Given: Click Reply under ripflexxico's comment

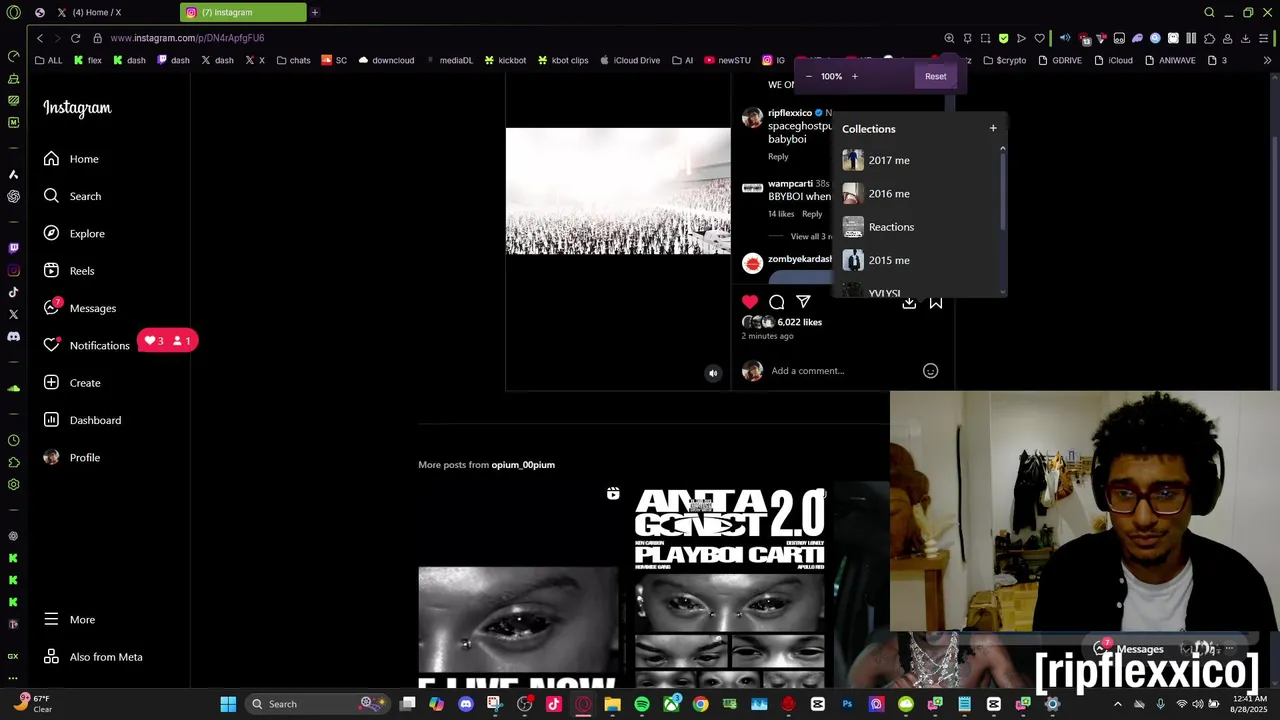Looking at the screenshot, I should click(x=778, y=156).
